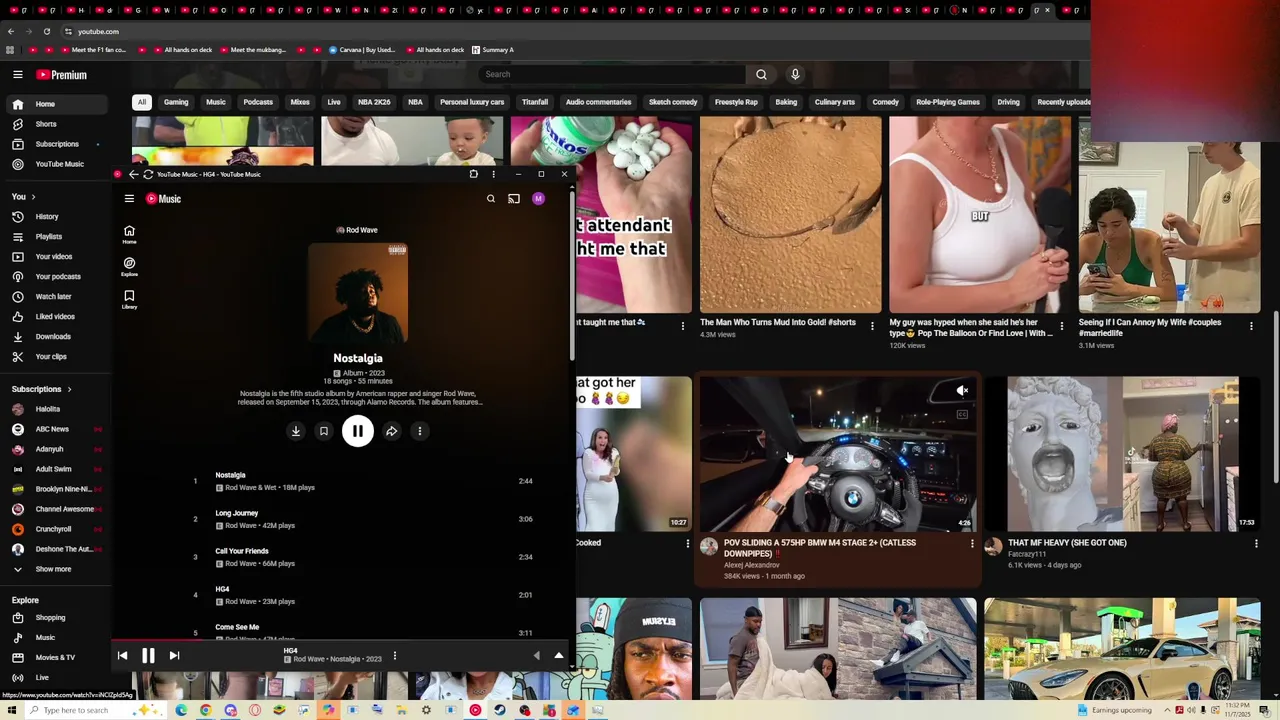
Task: Open Alexej Alexandrov channel link
Action: coord(752,565)
